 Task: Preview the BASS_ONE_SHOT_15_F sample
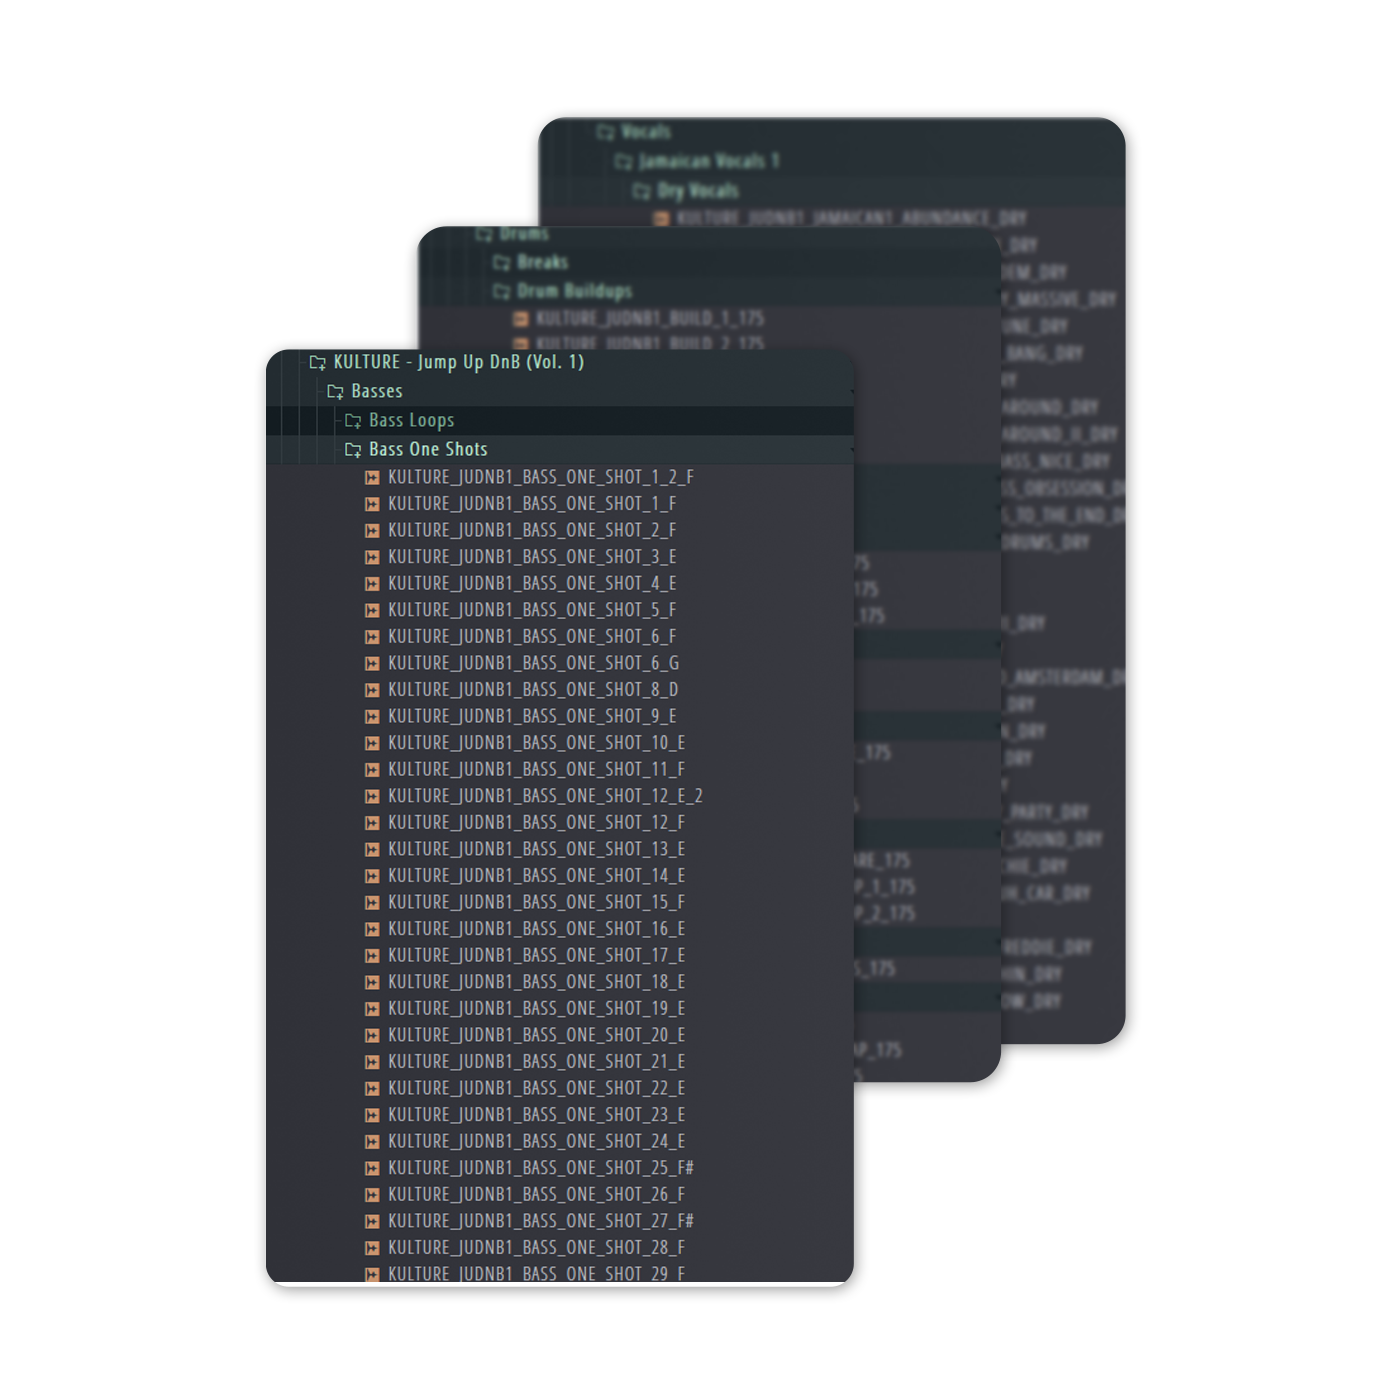(536, 903)
